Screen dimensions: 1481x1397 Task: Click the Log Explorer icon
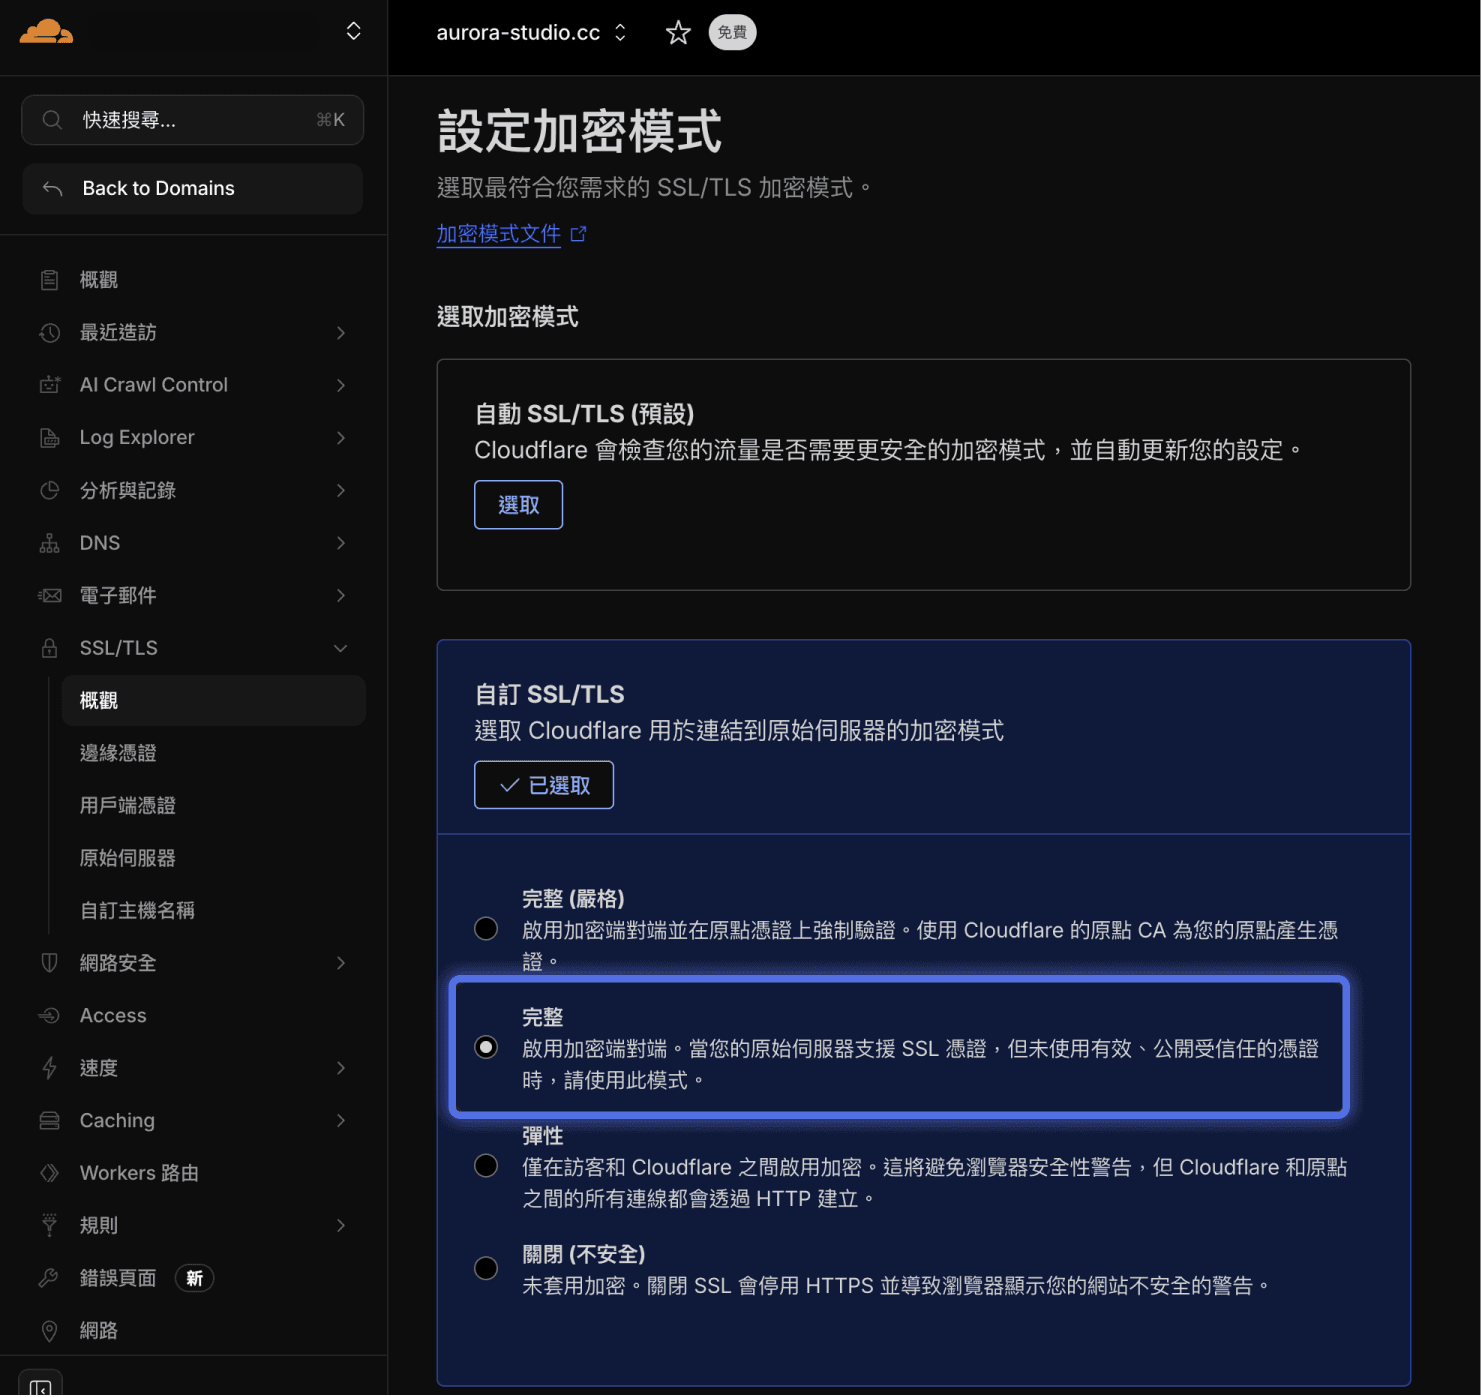click(49, 437)
